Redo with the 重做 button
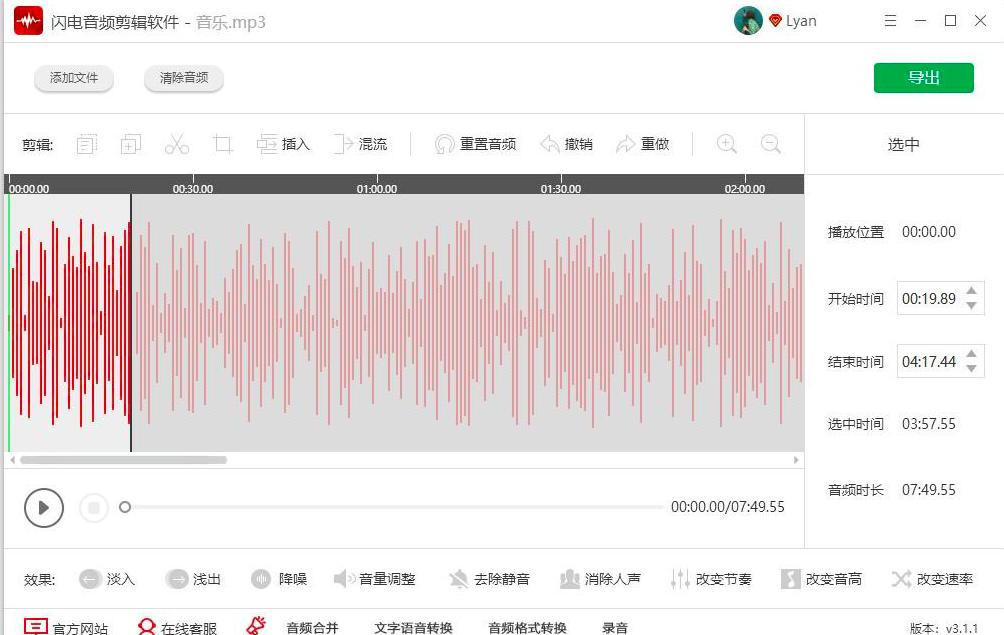1004x635 pixels. coord(643,144)
